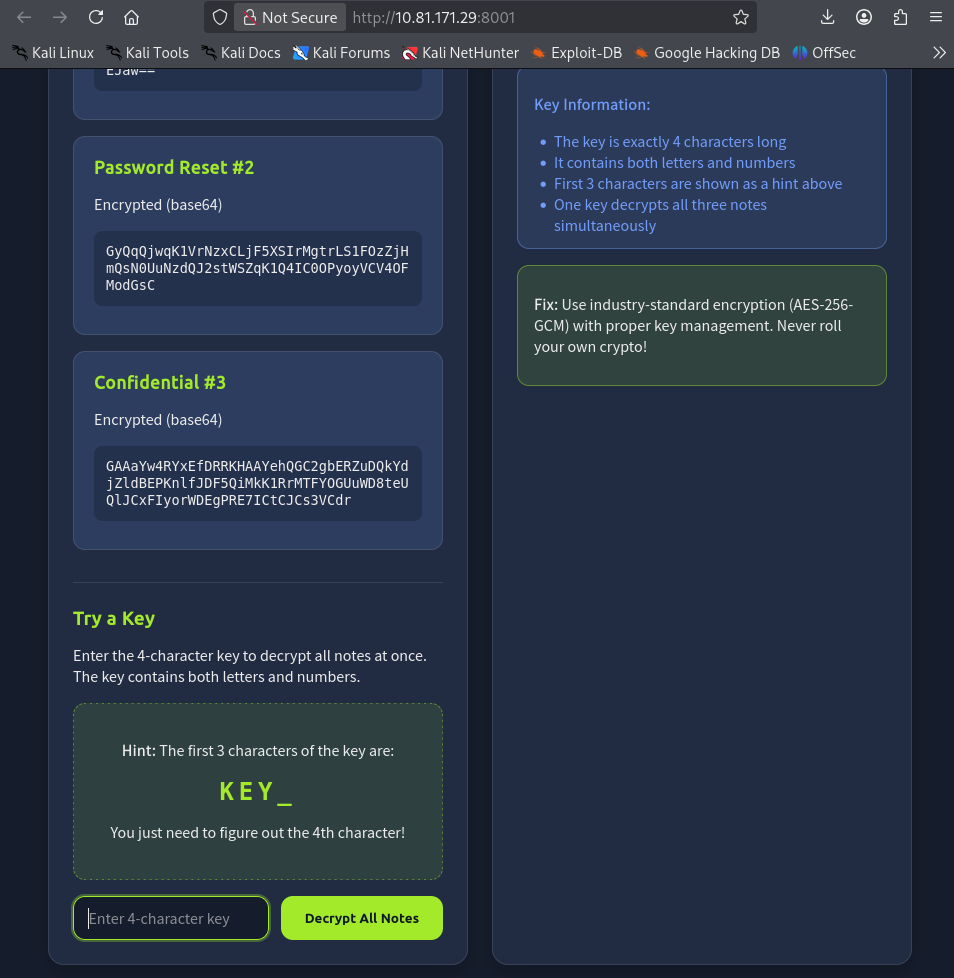Open the browser home page
Image resolution: width=954 pixels, height=978 pixels.
point(132,17)
